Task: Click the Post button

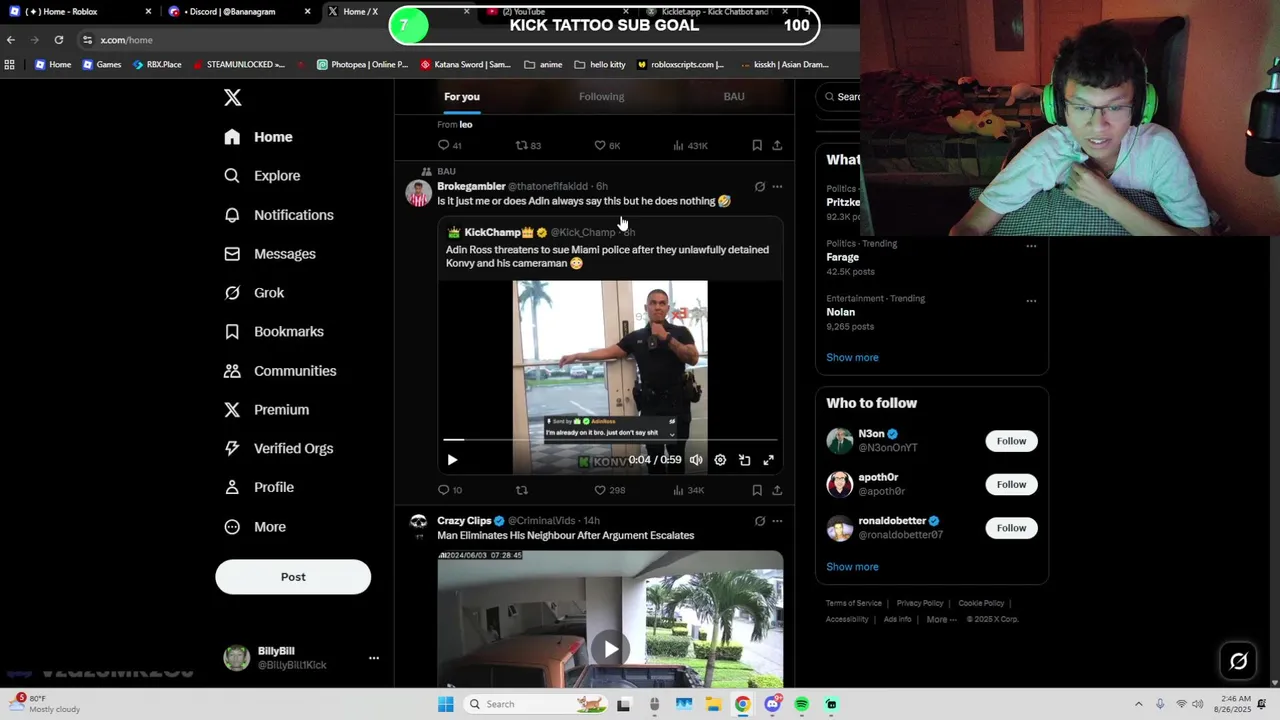Action: pos(293,577)
